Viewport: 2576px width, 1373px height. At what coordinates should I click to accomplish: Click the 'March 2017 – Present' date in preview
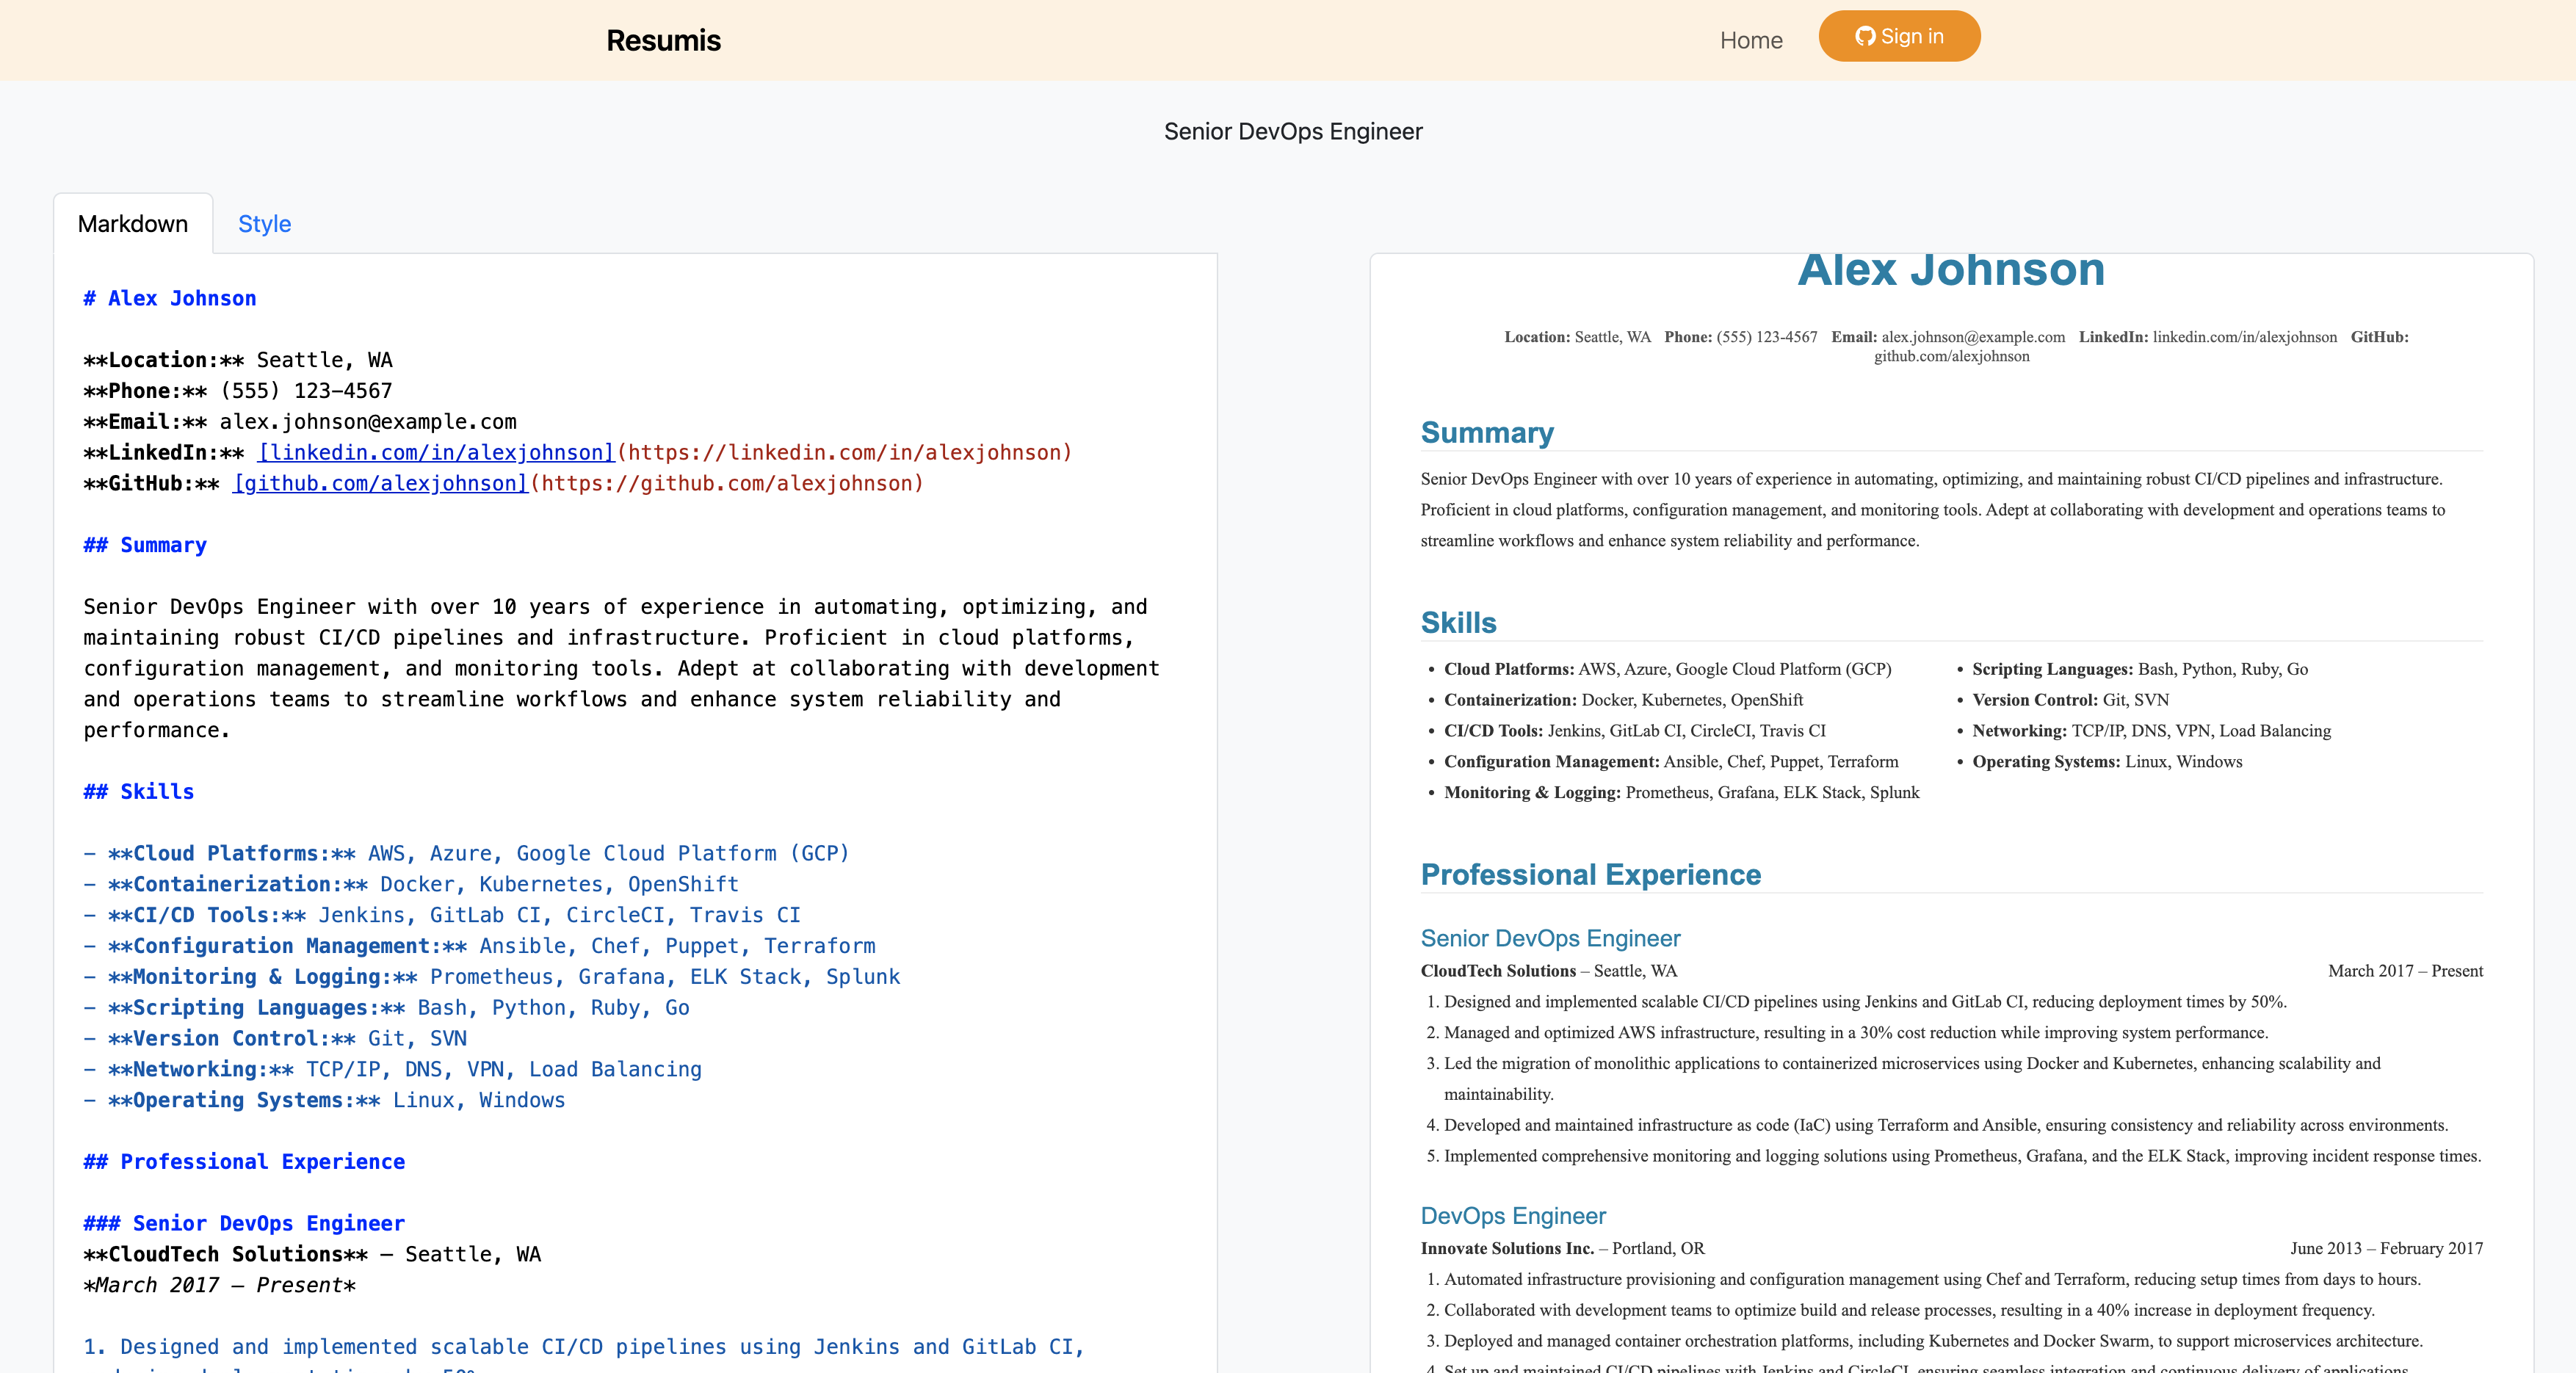pos(2405,971)
